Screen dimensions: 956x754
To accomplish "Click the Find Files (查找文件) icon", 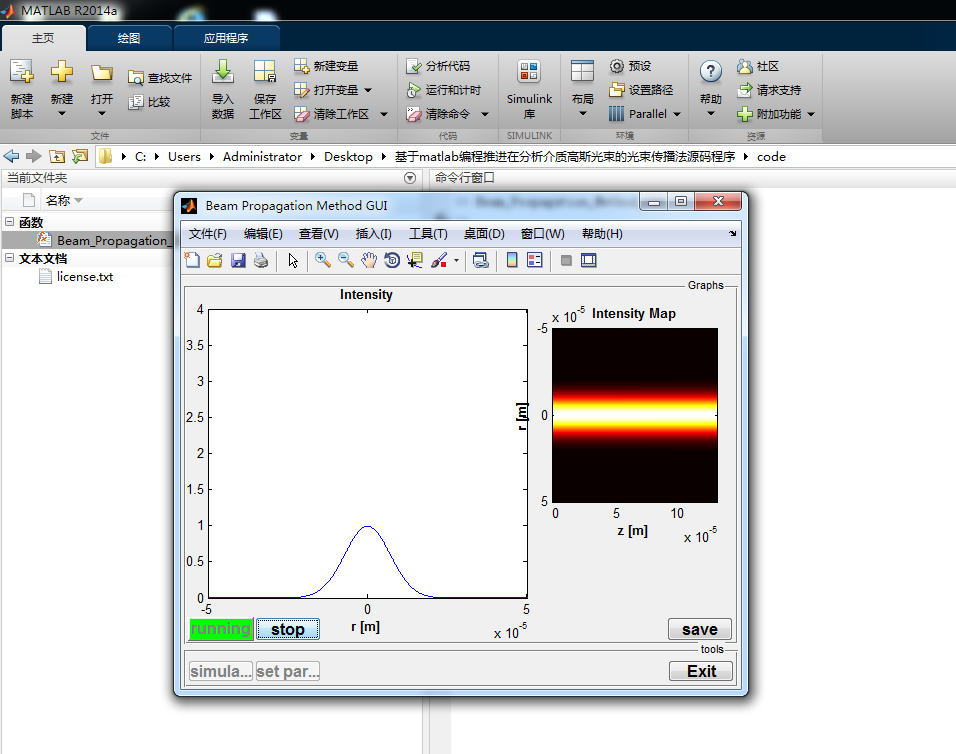I will [135, 78].
